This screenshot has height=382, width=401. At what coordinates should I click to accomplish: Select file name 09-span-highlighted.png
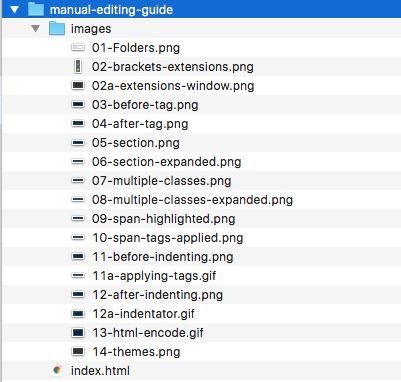pyautogui.click(x=164, y=219)
